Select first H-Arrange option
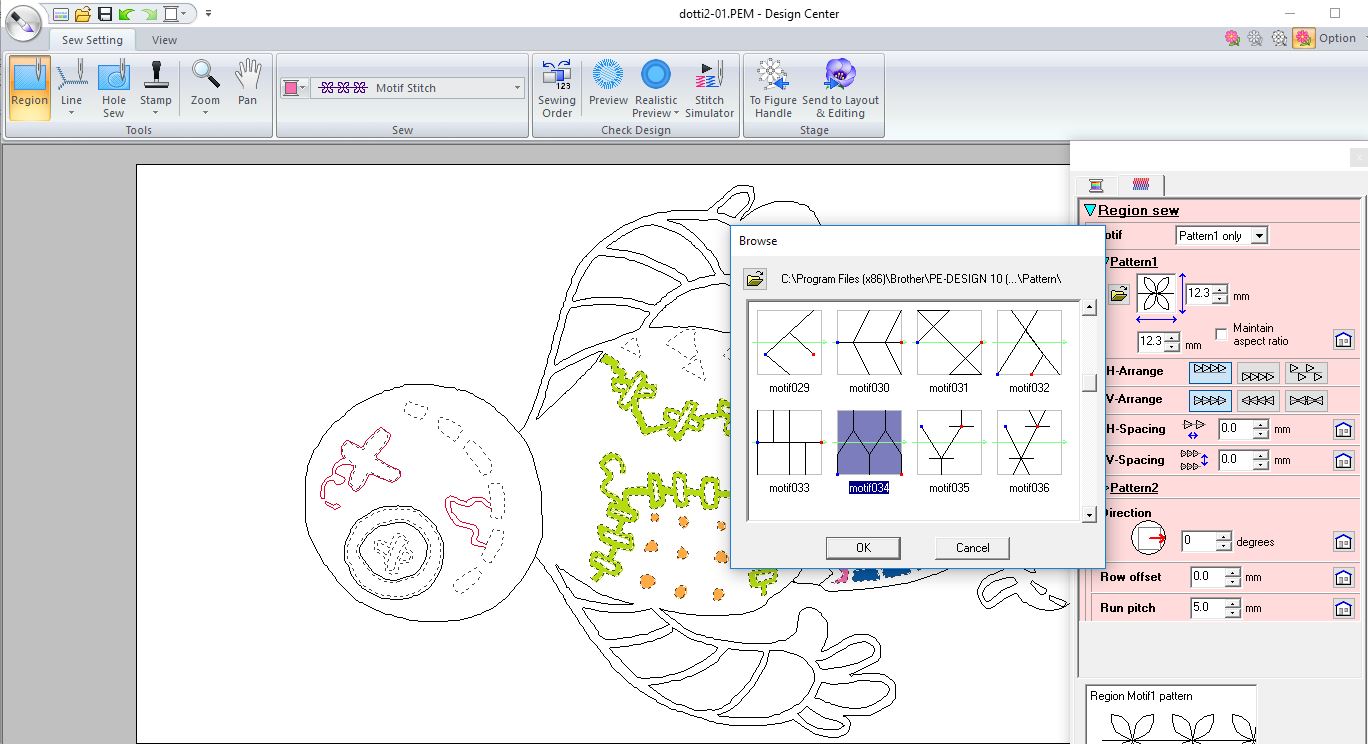 click(x=1210, y=372)
